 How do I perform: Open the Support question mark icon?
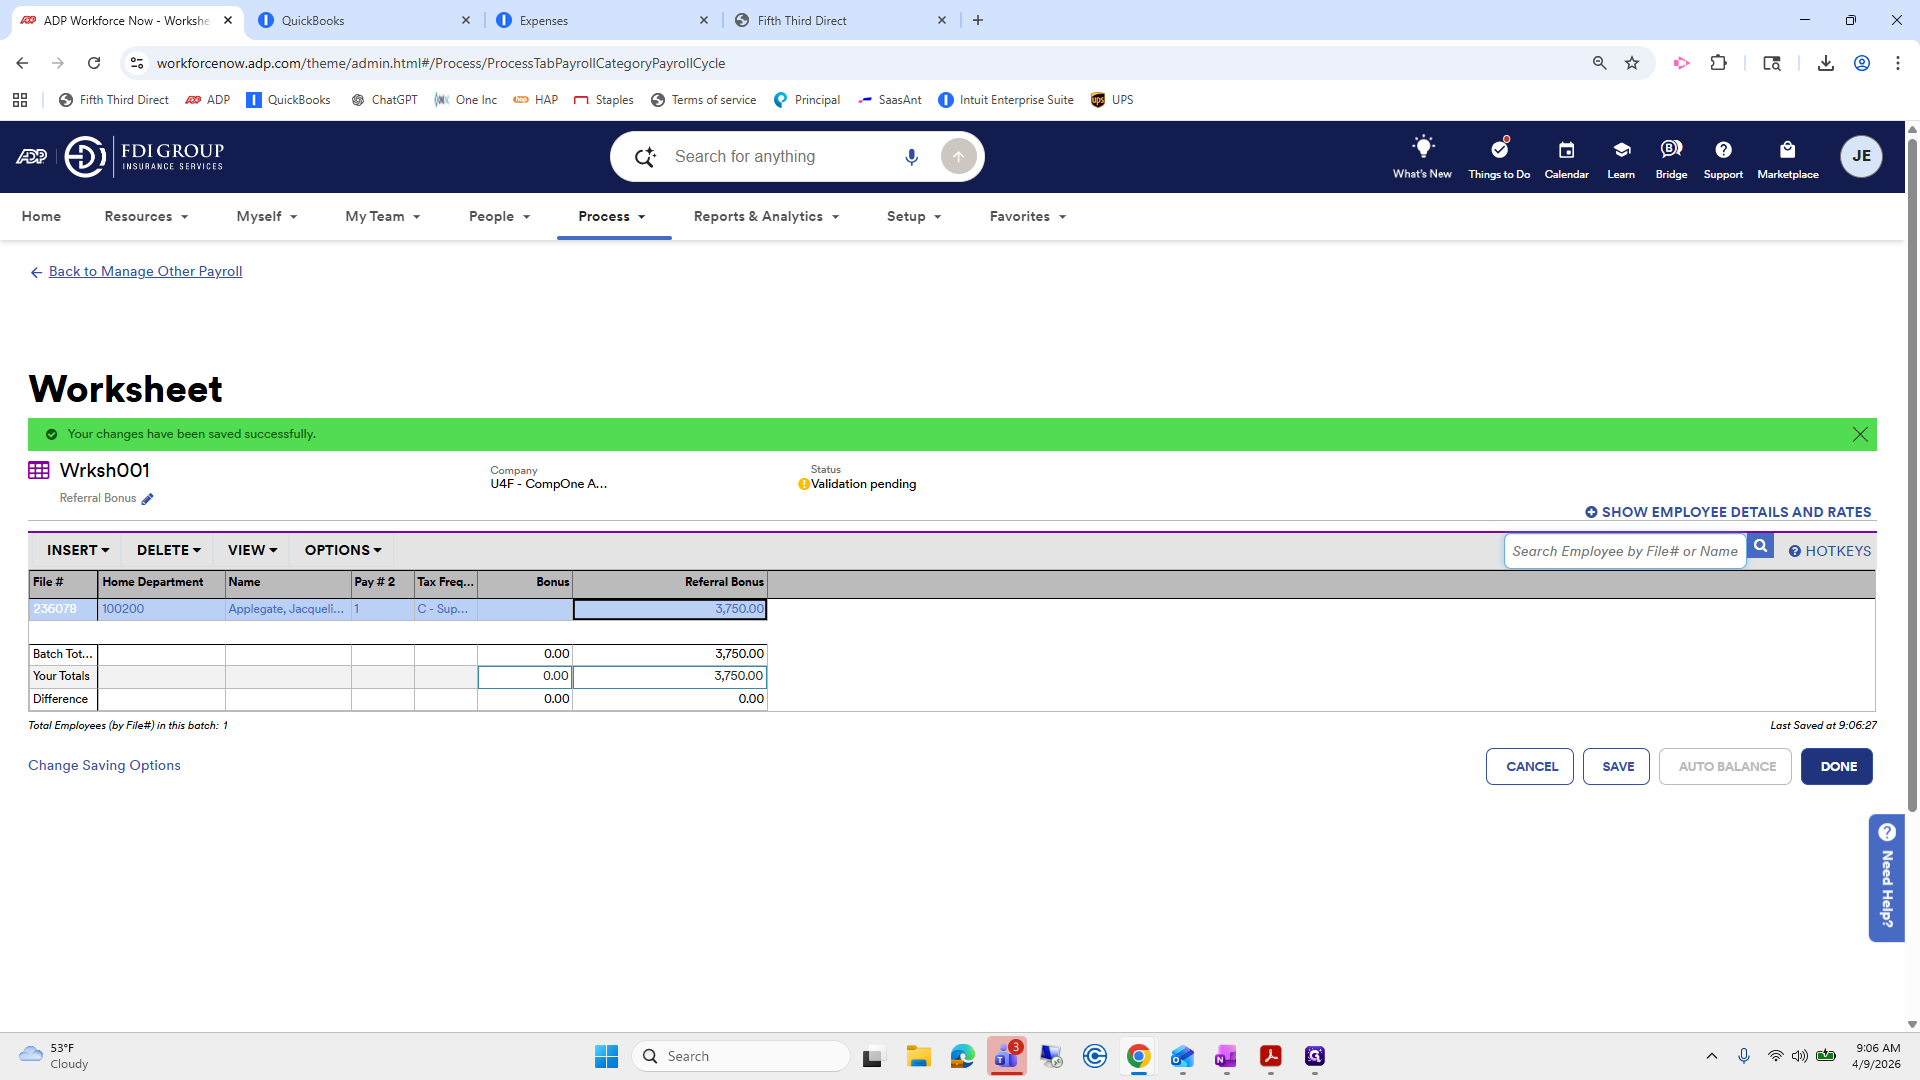(1723, 150)
